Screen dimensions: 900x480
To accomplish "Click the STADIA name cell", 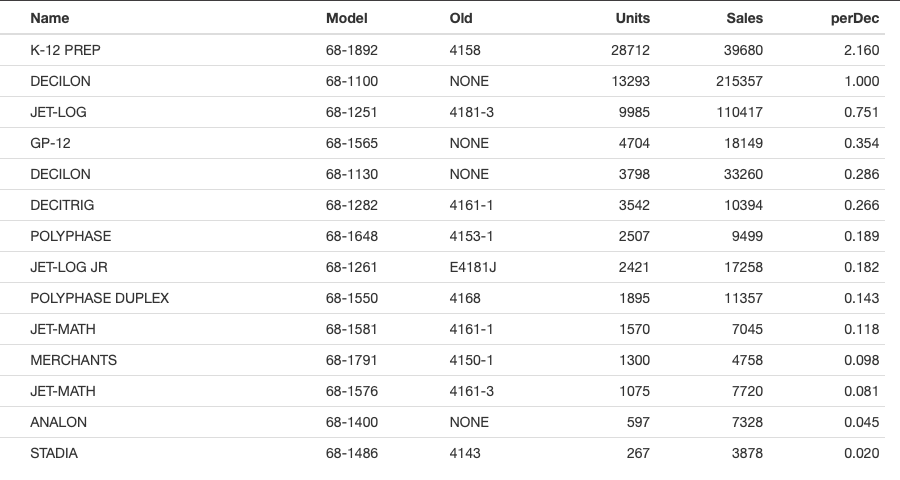I will (x=54, y=453).
